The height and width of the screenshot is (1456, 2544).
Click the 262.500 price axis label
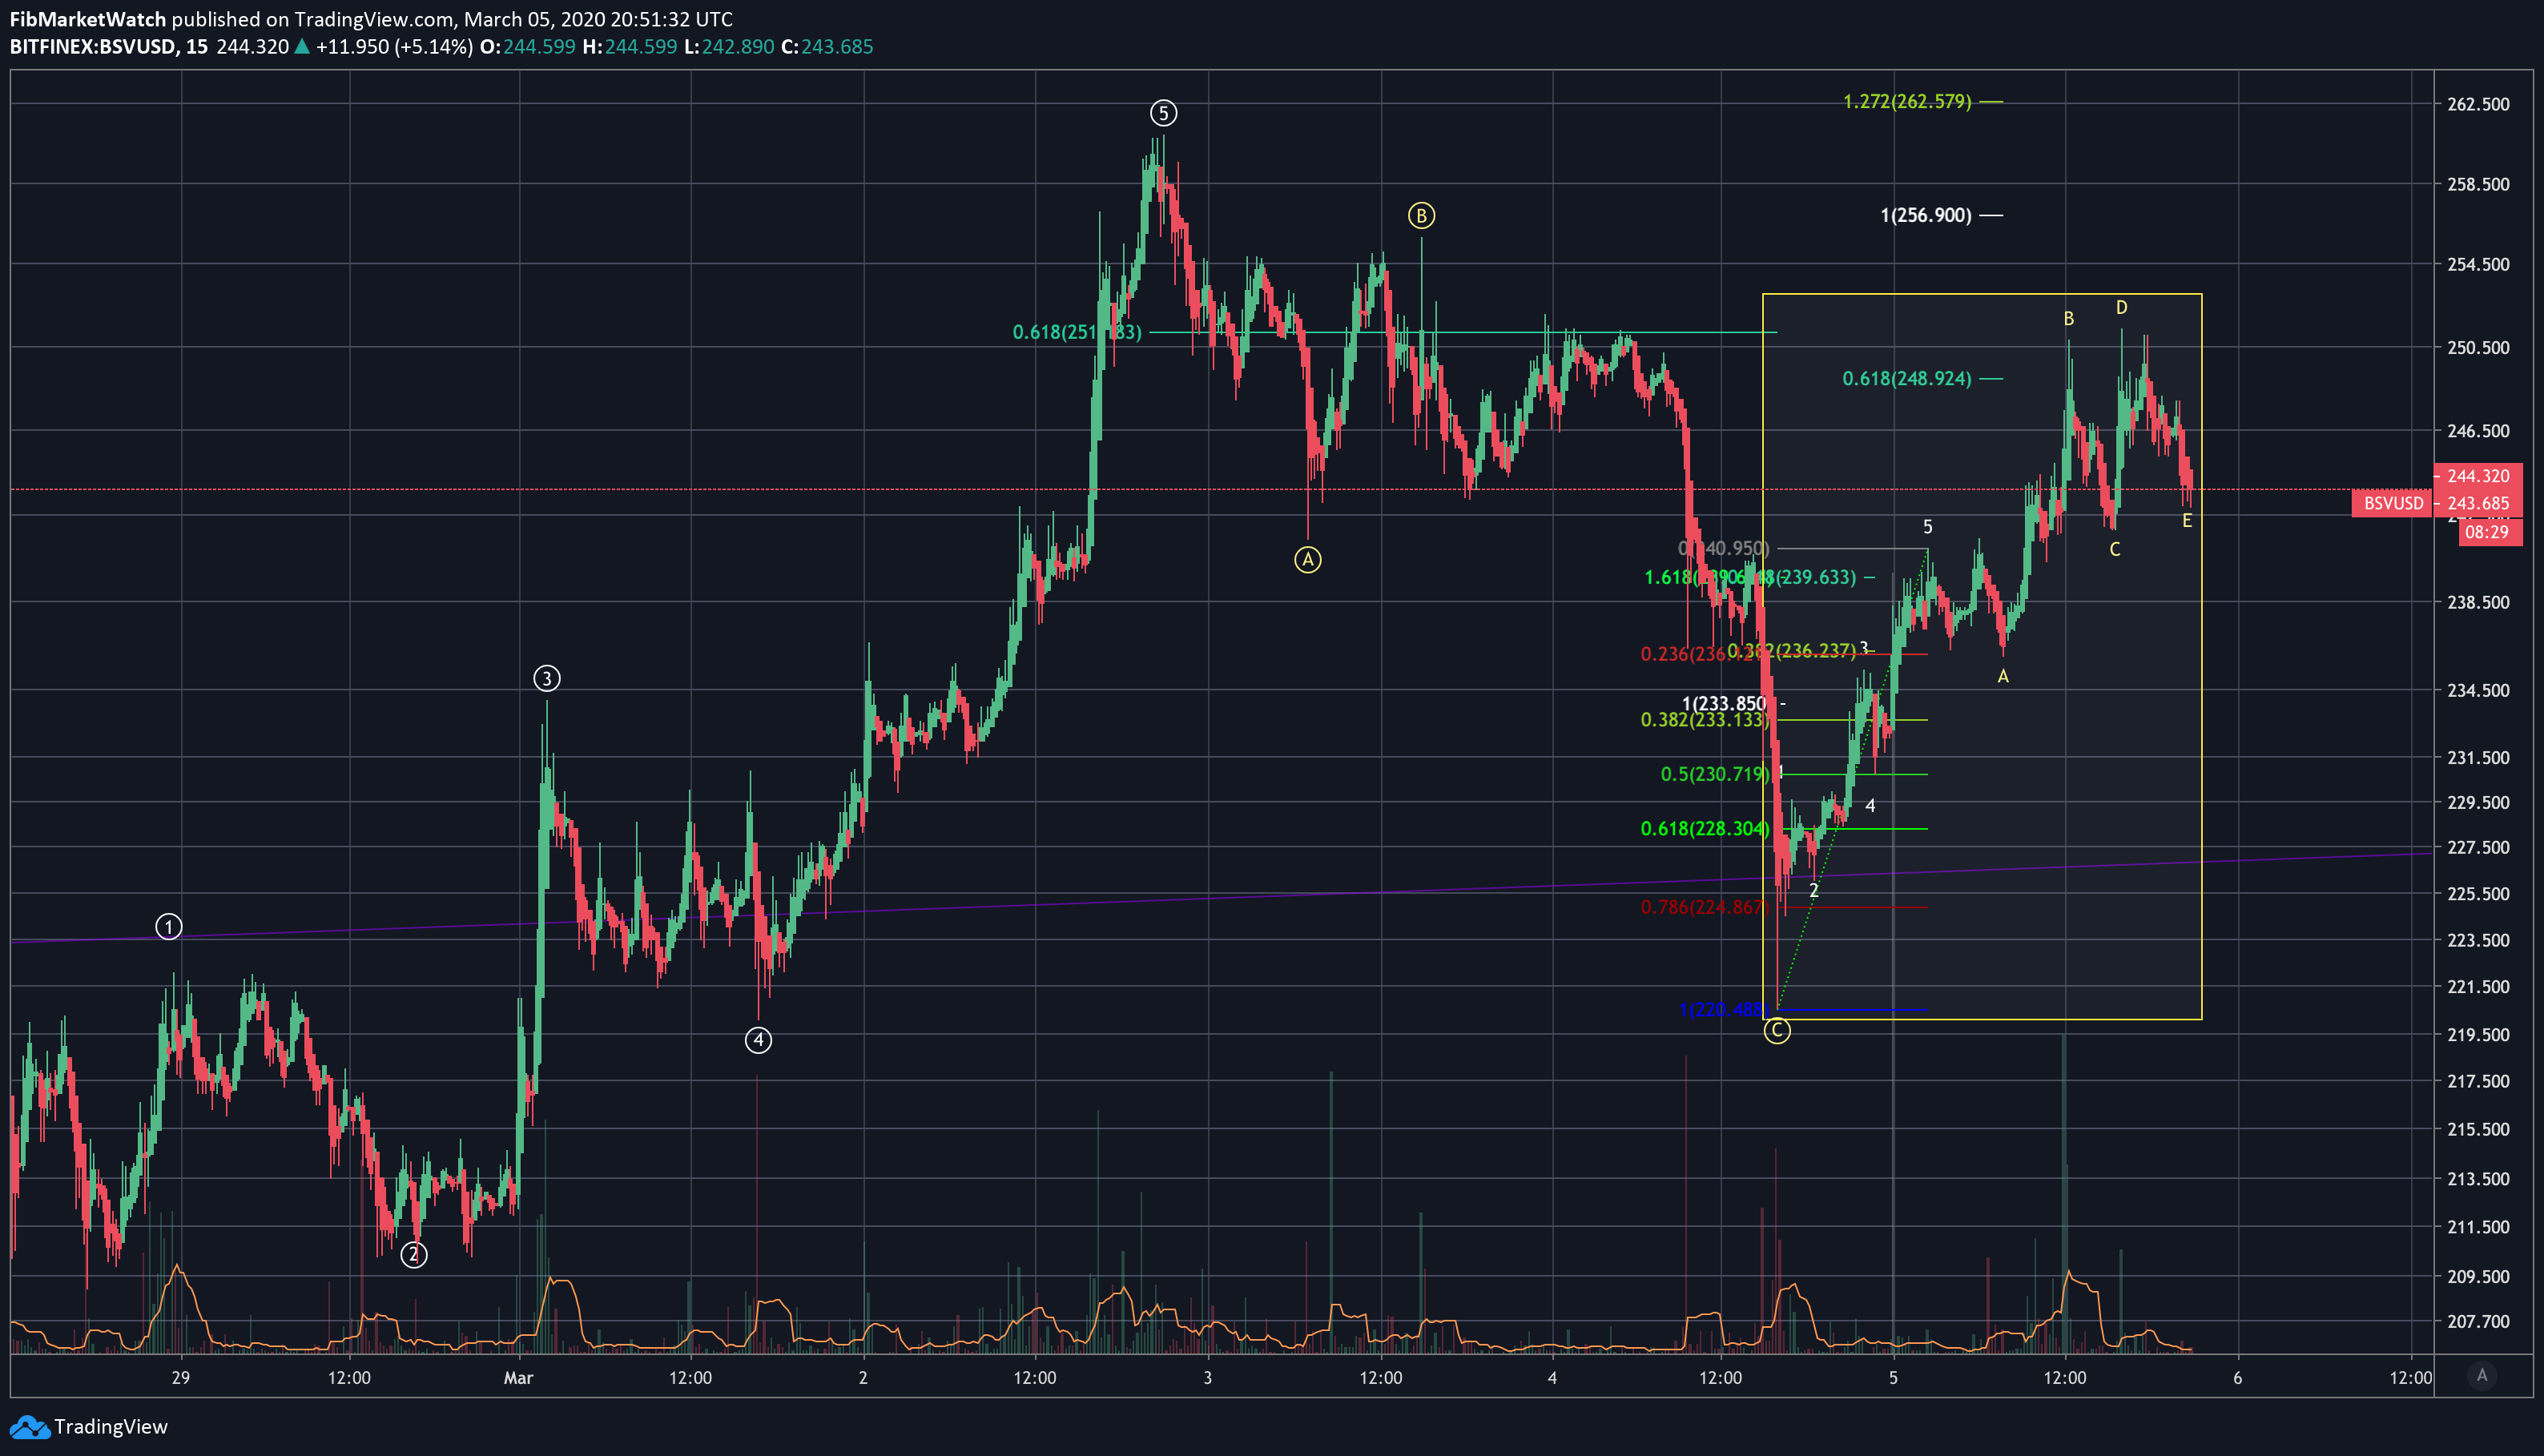click(2478, 105)
